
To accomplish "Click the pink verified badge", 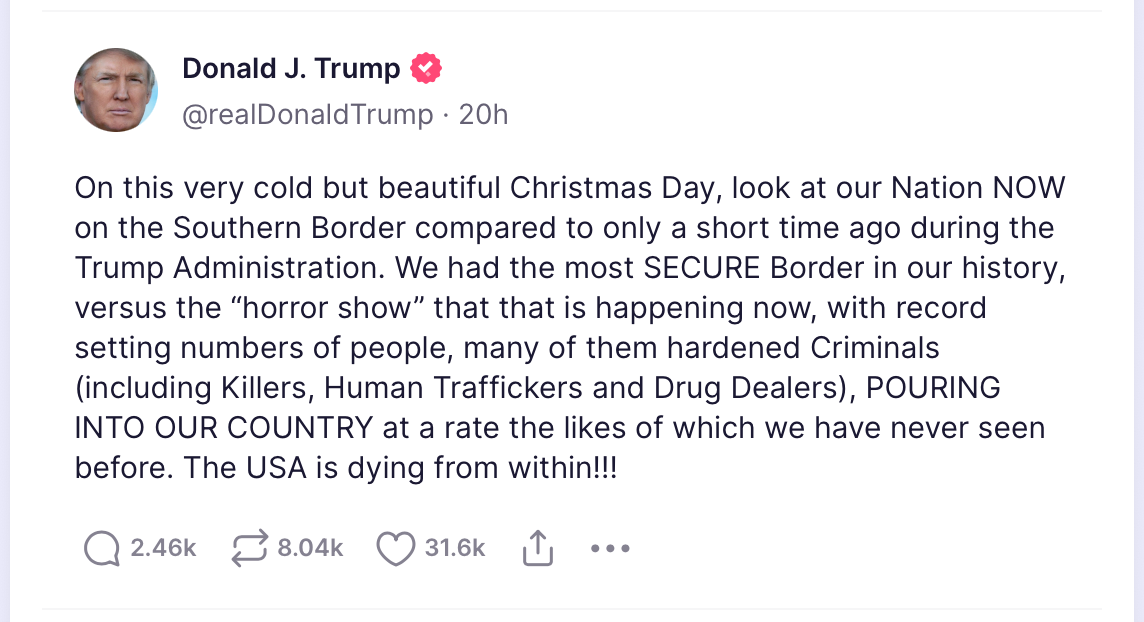I will pyautogui.click(x=427, y=69).
